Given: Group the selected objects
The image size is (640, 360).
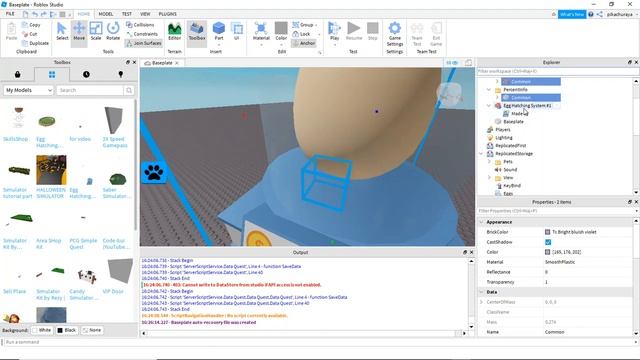Looking at the screenshot, I should click(303, 25).
